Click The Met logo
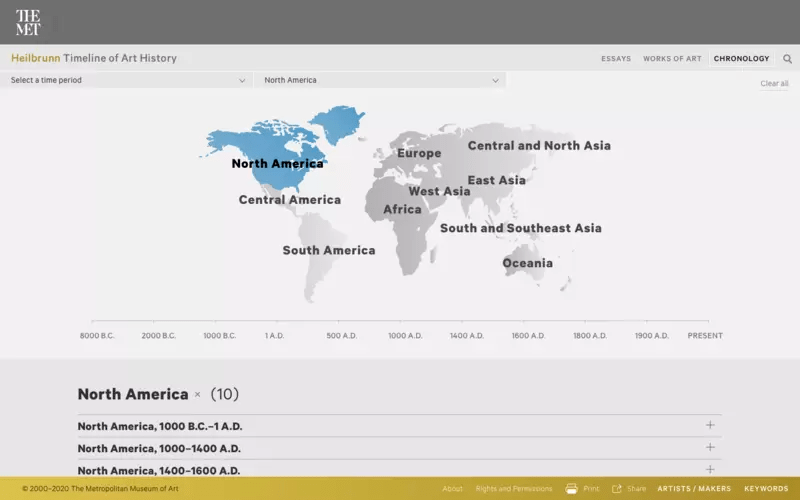The height and width of the screenshot is (500, 800). (28, 22)
